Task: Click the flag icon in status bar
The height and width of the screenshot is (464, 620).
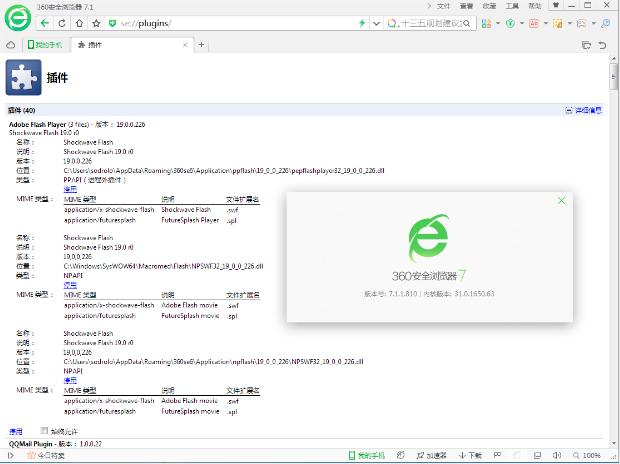Action: (497, 455)
